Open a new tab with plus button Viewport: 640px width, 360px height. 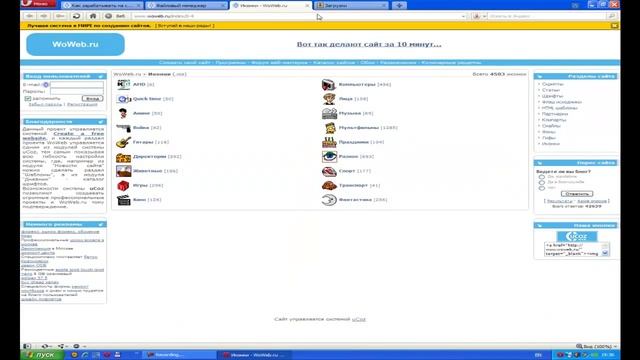[399, 5]
